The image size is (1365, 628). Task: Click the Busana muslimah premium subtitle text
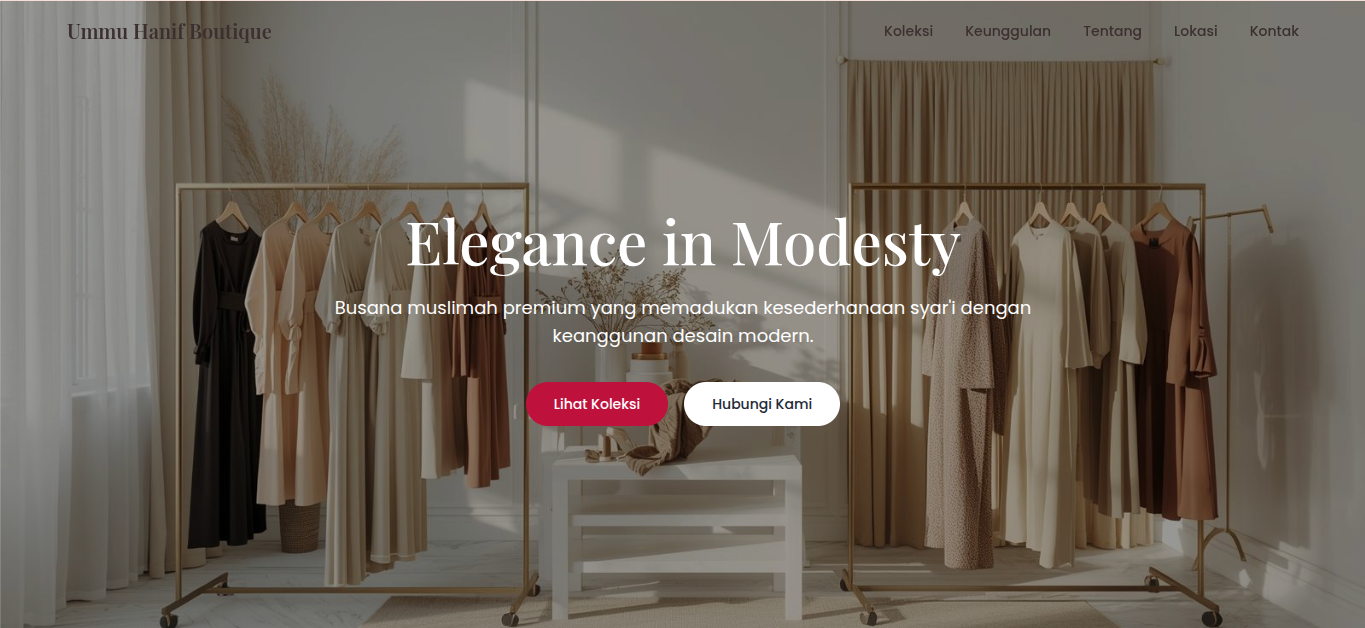683,322
